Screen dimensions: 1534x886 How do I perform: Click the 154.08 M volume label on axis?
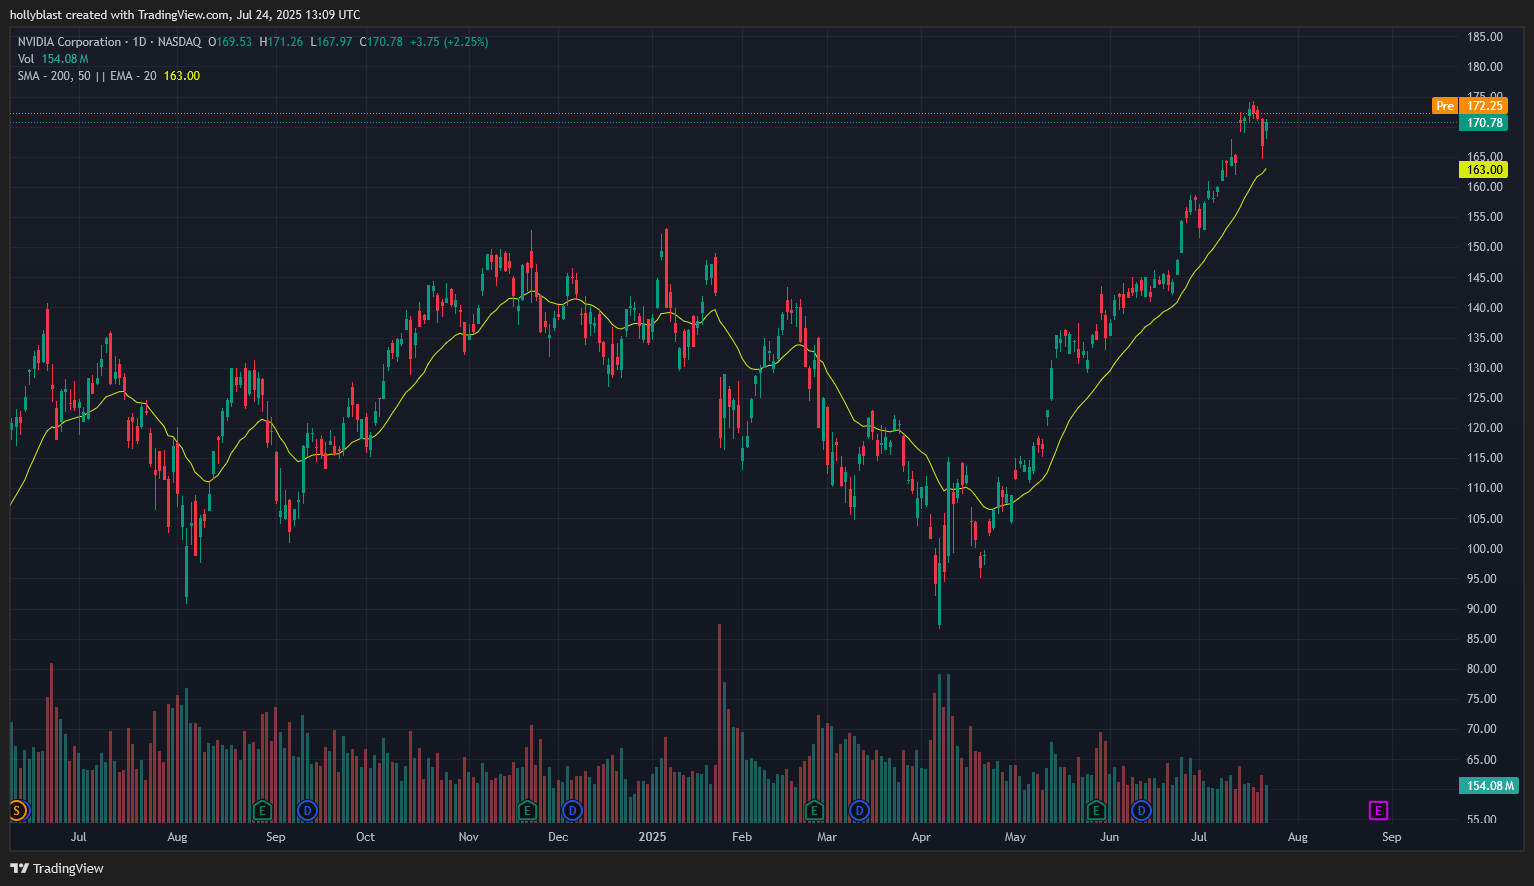(x=1489, y=786)
